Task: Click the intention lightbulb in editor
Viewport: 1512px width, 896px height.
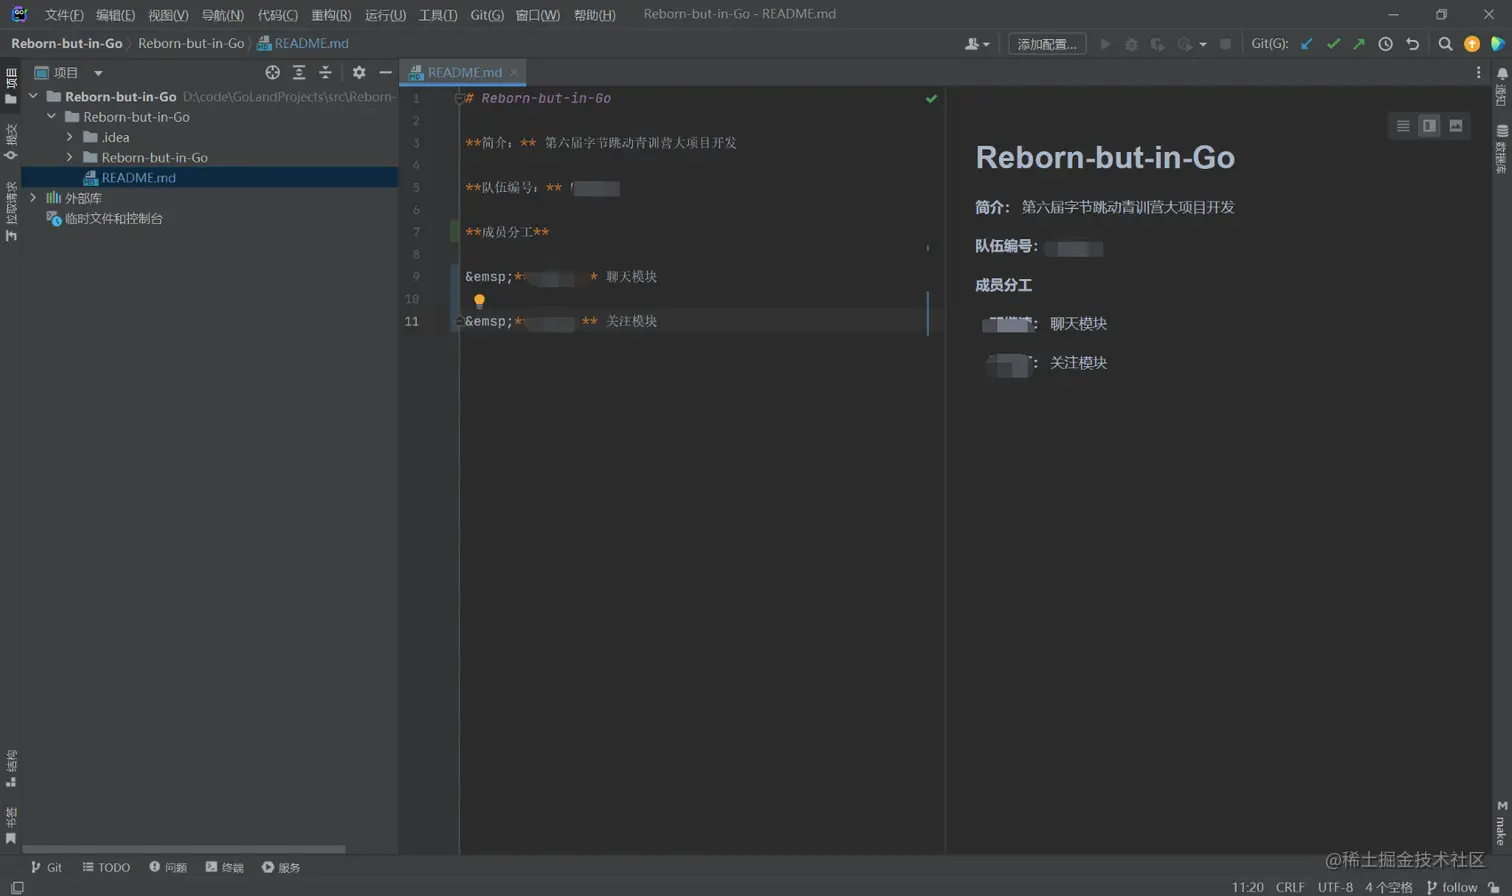Action: 479,300
